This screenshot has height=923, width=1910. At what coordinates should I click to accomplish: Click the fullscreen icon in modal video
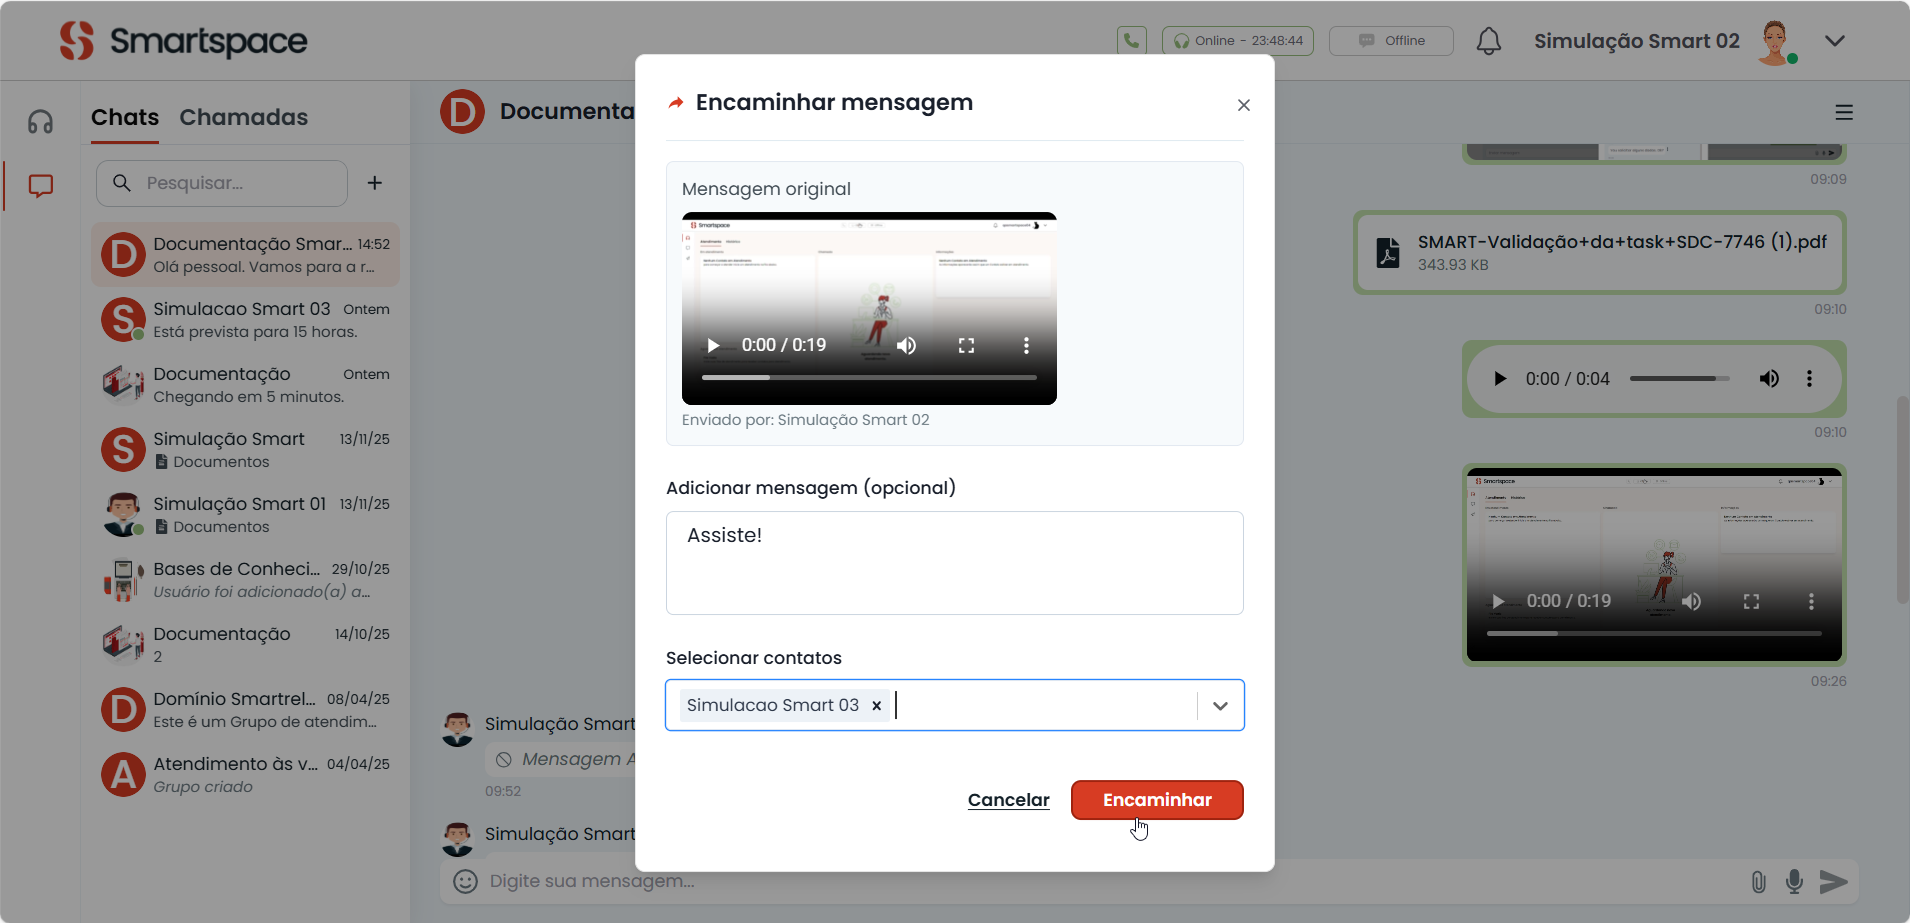966,345
